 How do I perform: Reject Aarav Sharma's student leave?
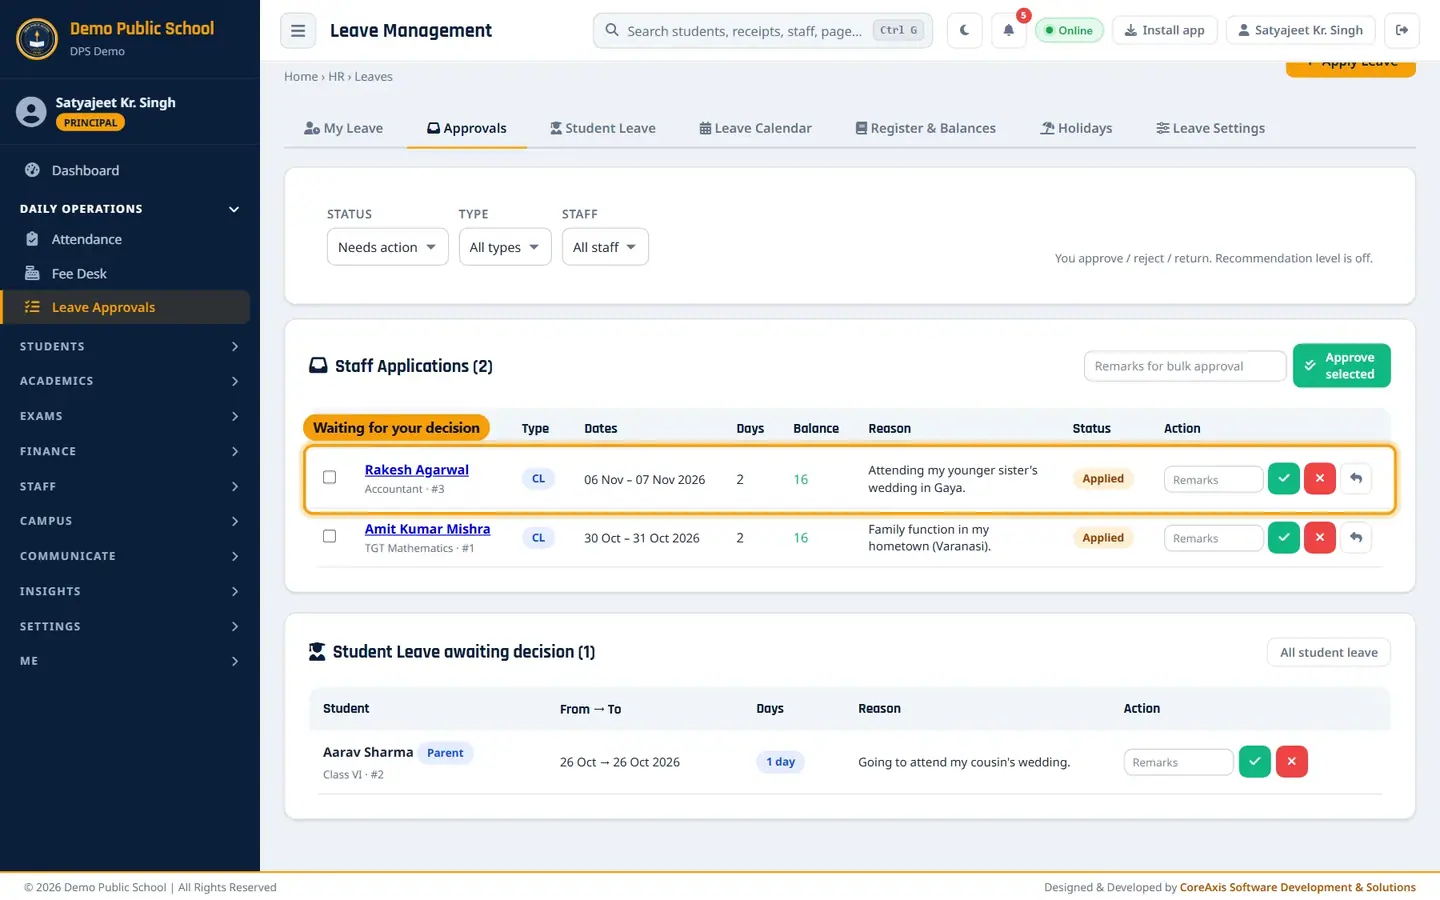(x=1292, y=762)
